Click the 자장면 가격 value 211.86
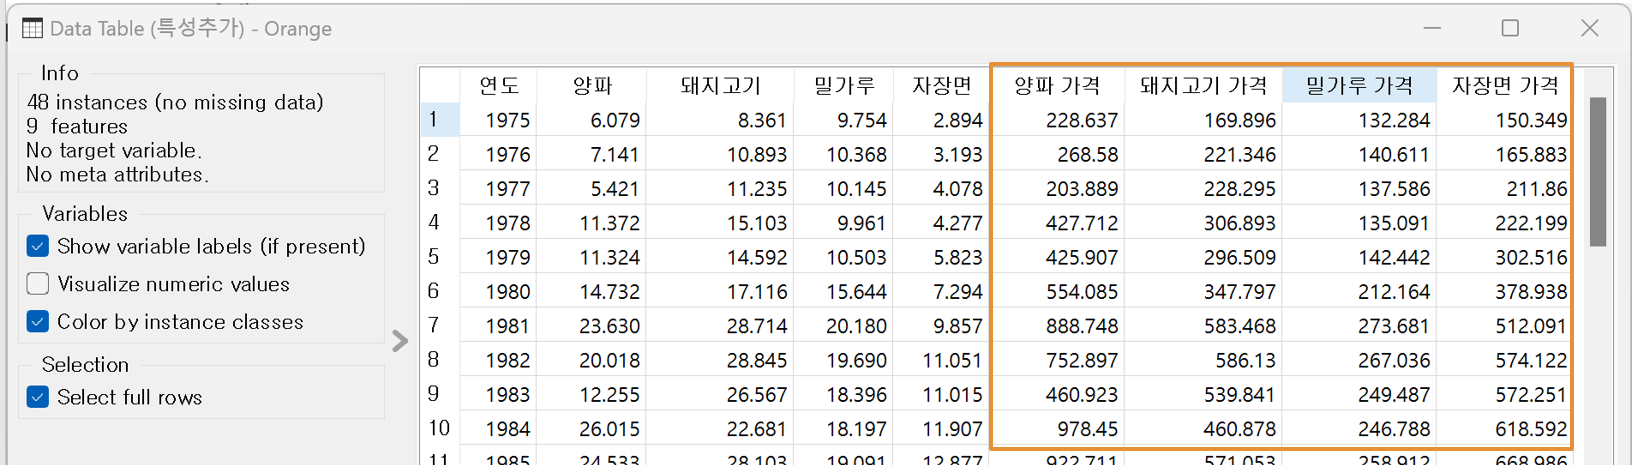The height and width of the screenshot is (465, 1634). click(x=1505, y=188)
